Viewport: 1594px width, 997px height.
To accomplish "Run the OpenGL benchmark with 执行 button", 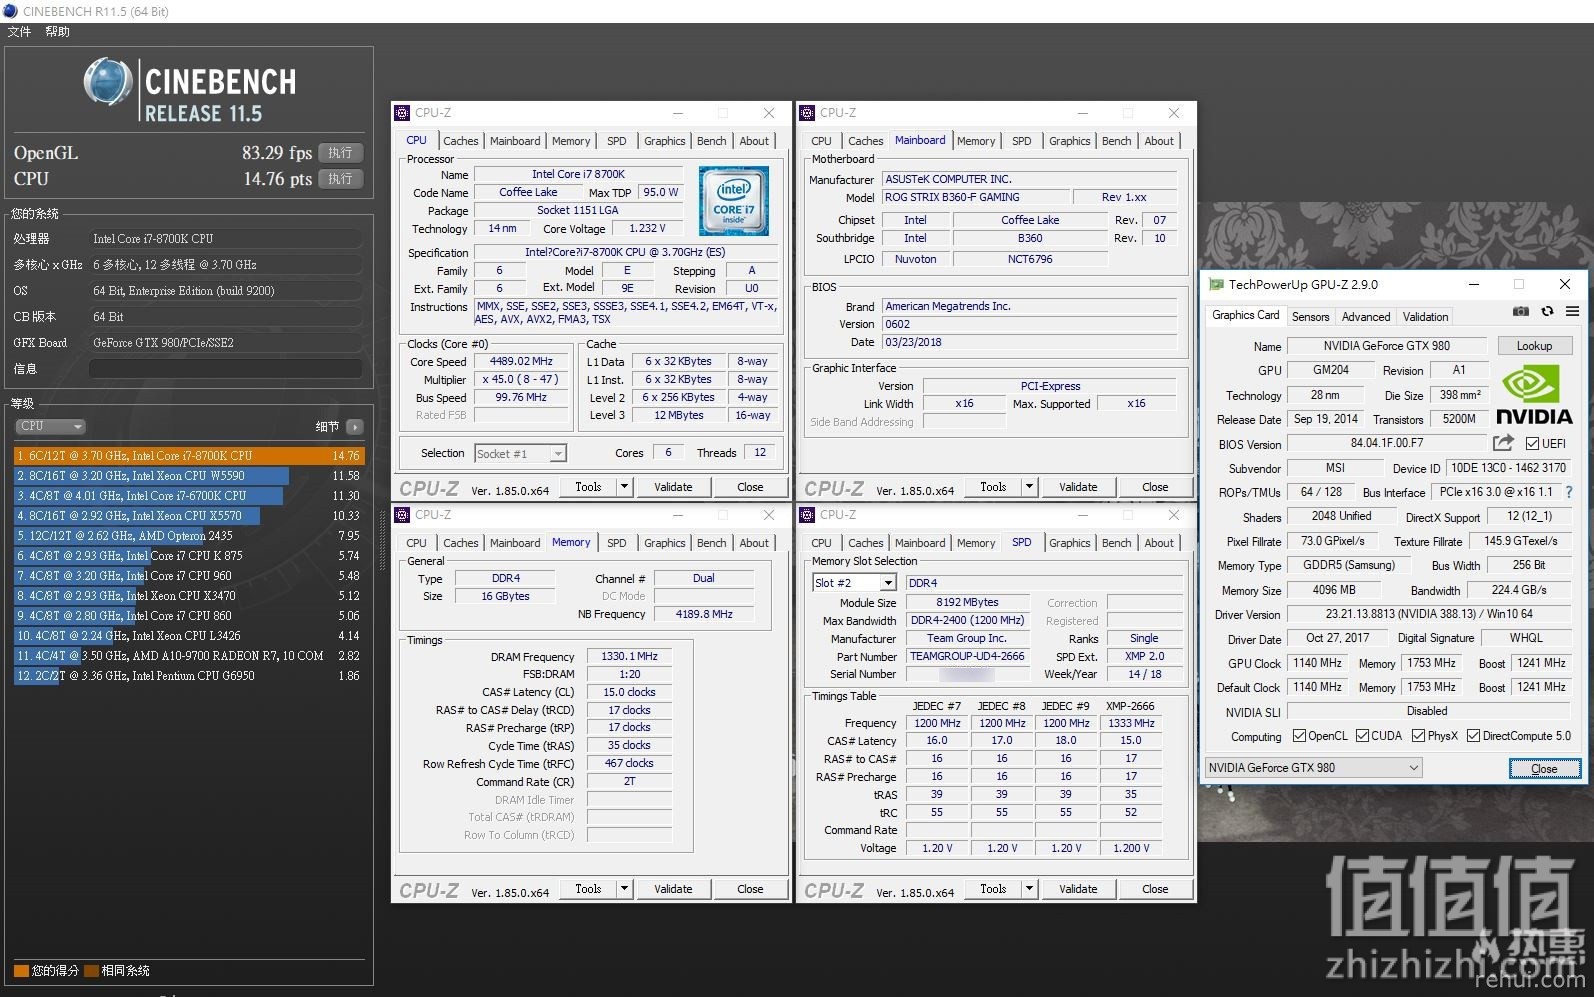I will pyautogui.click(x=340, y=153).
